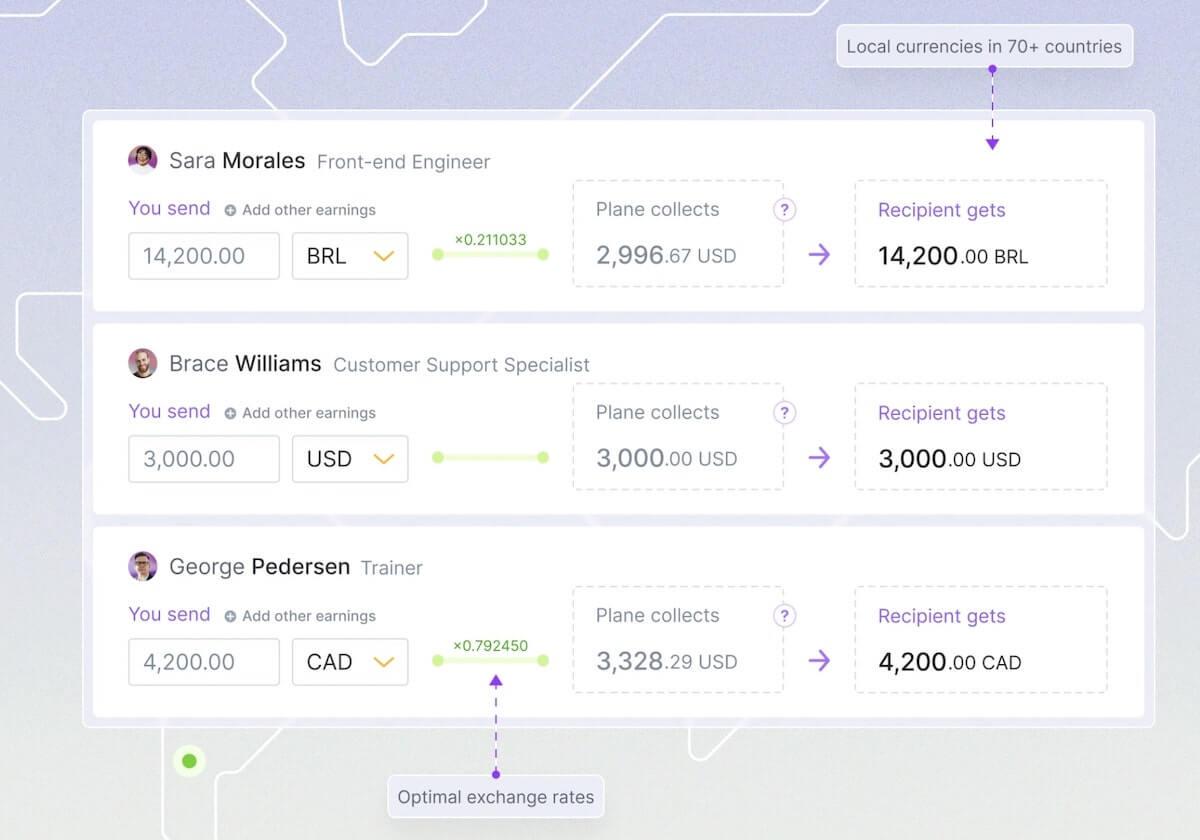
Task: Open the BRL currency dropdown
Action: pyautogui.click(x=350, y=256)
